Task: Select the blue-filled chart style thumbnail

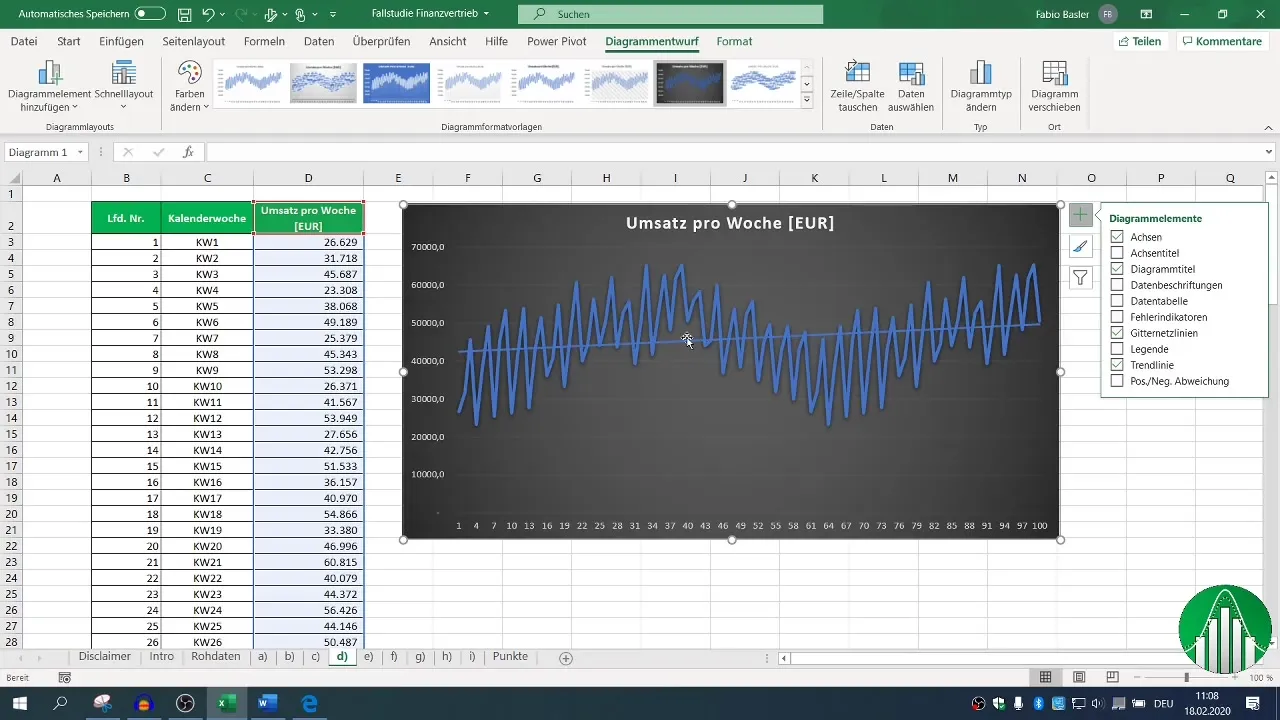Action: click(396, 83)
